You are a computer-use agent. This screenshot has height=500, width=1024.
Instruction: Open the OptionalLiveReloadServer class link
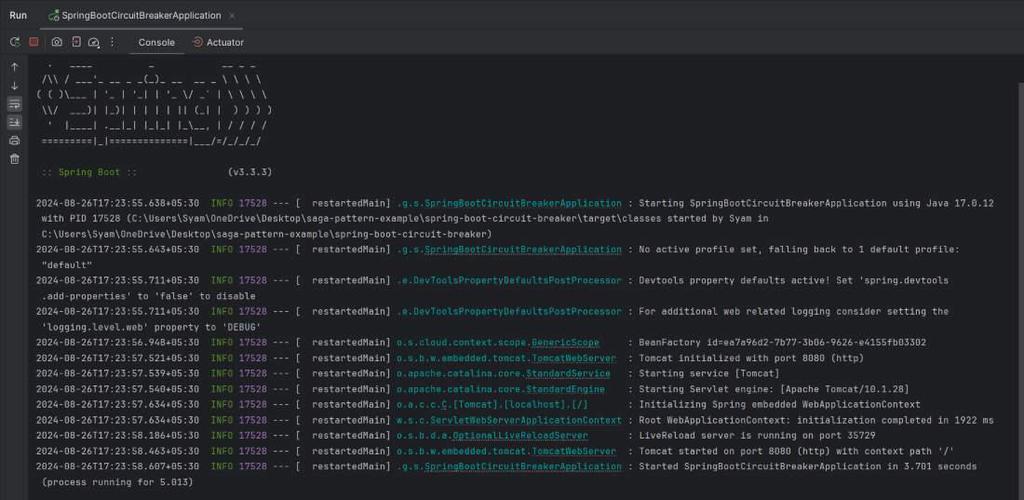(520, 435)
